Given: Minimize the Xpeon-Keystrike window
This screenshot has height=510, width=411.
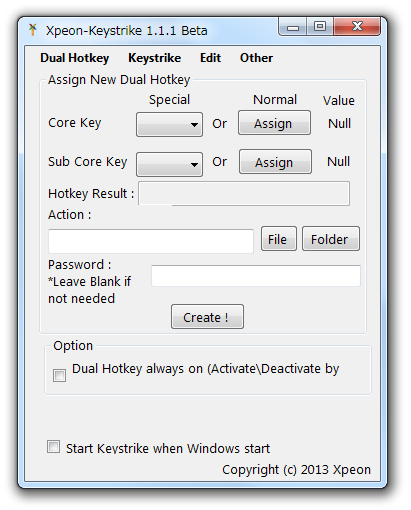Looking at the screenshot, I should [x=293, y=27].
